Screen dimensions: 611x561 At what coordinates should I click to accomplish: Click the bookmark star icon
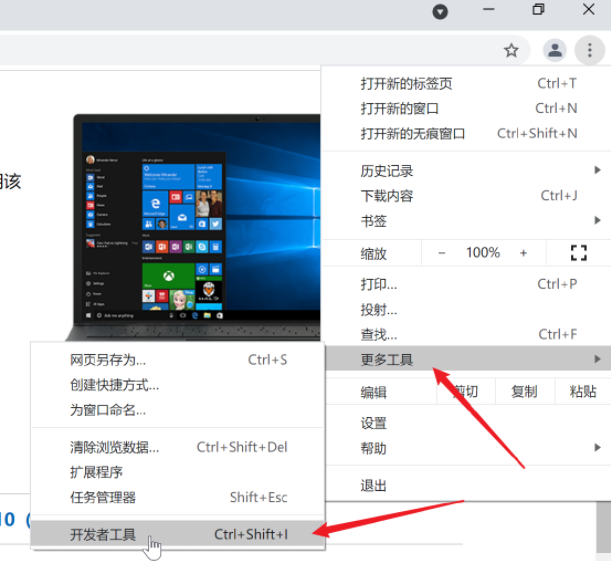pyautogui.click(x=511, y=49)
